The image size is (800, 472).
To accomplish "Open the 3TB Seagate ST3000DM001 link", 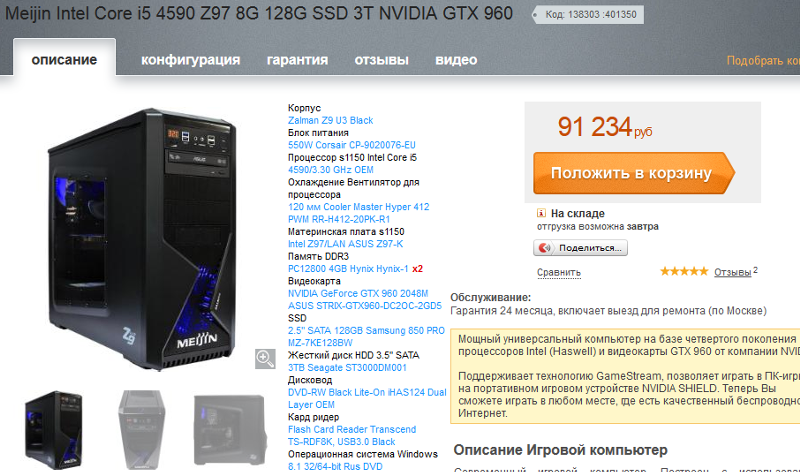I will click(347, 367).
